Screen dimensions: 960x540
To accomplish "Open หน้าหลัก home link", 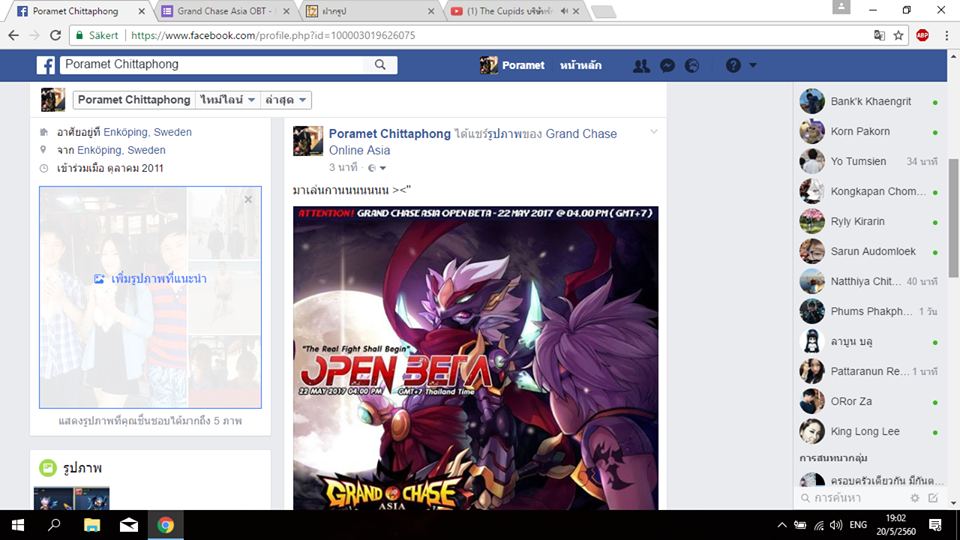I will coord(580,65).
